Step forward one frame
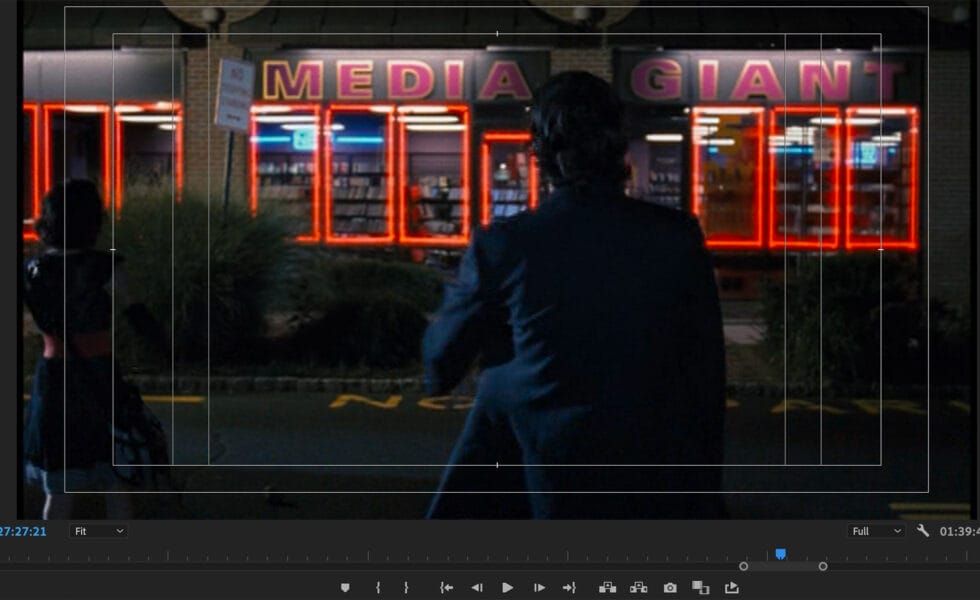This screenshot has height=600, width=980. coord(539,588)
